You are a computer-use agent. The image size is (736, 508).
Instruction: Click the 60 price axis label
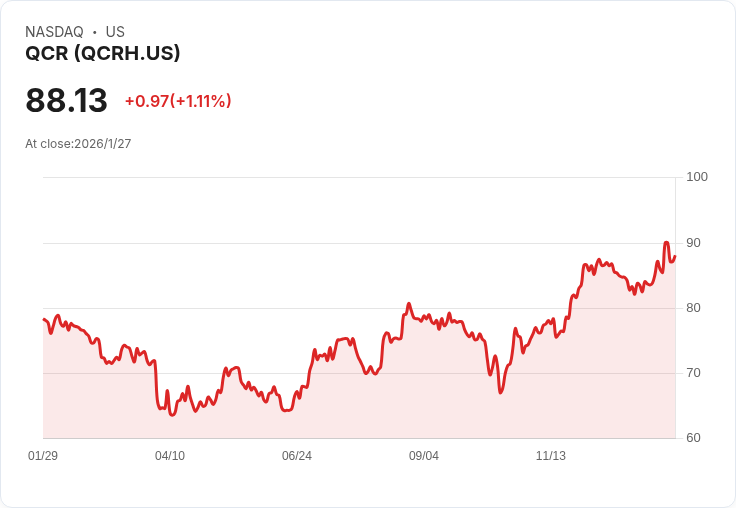click(694, 438)
